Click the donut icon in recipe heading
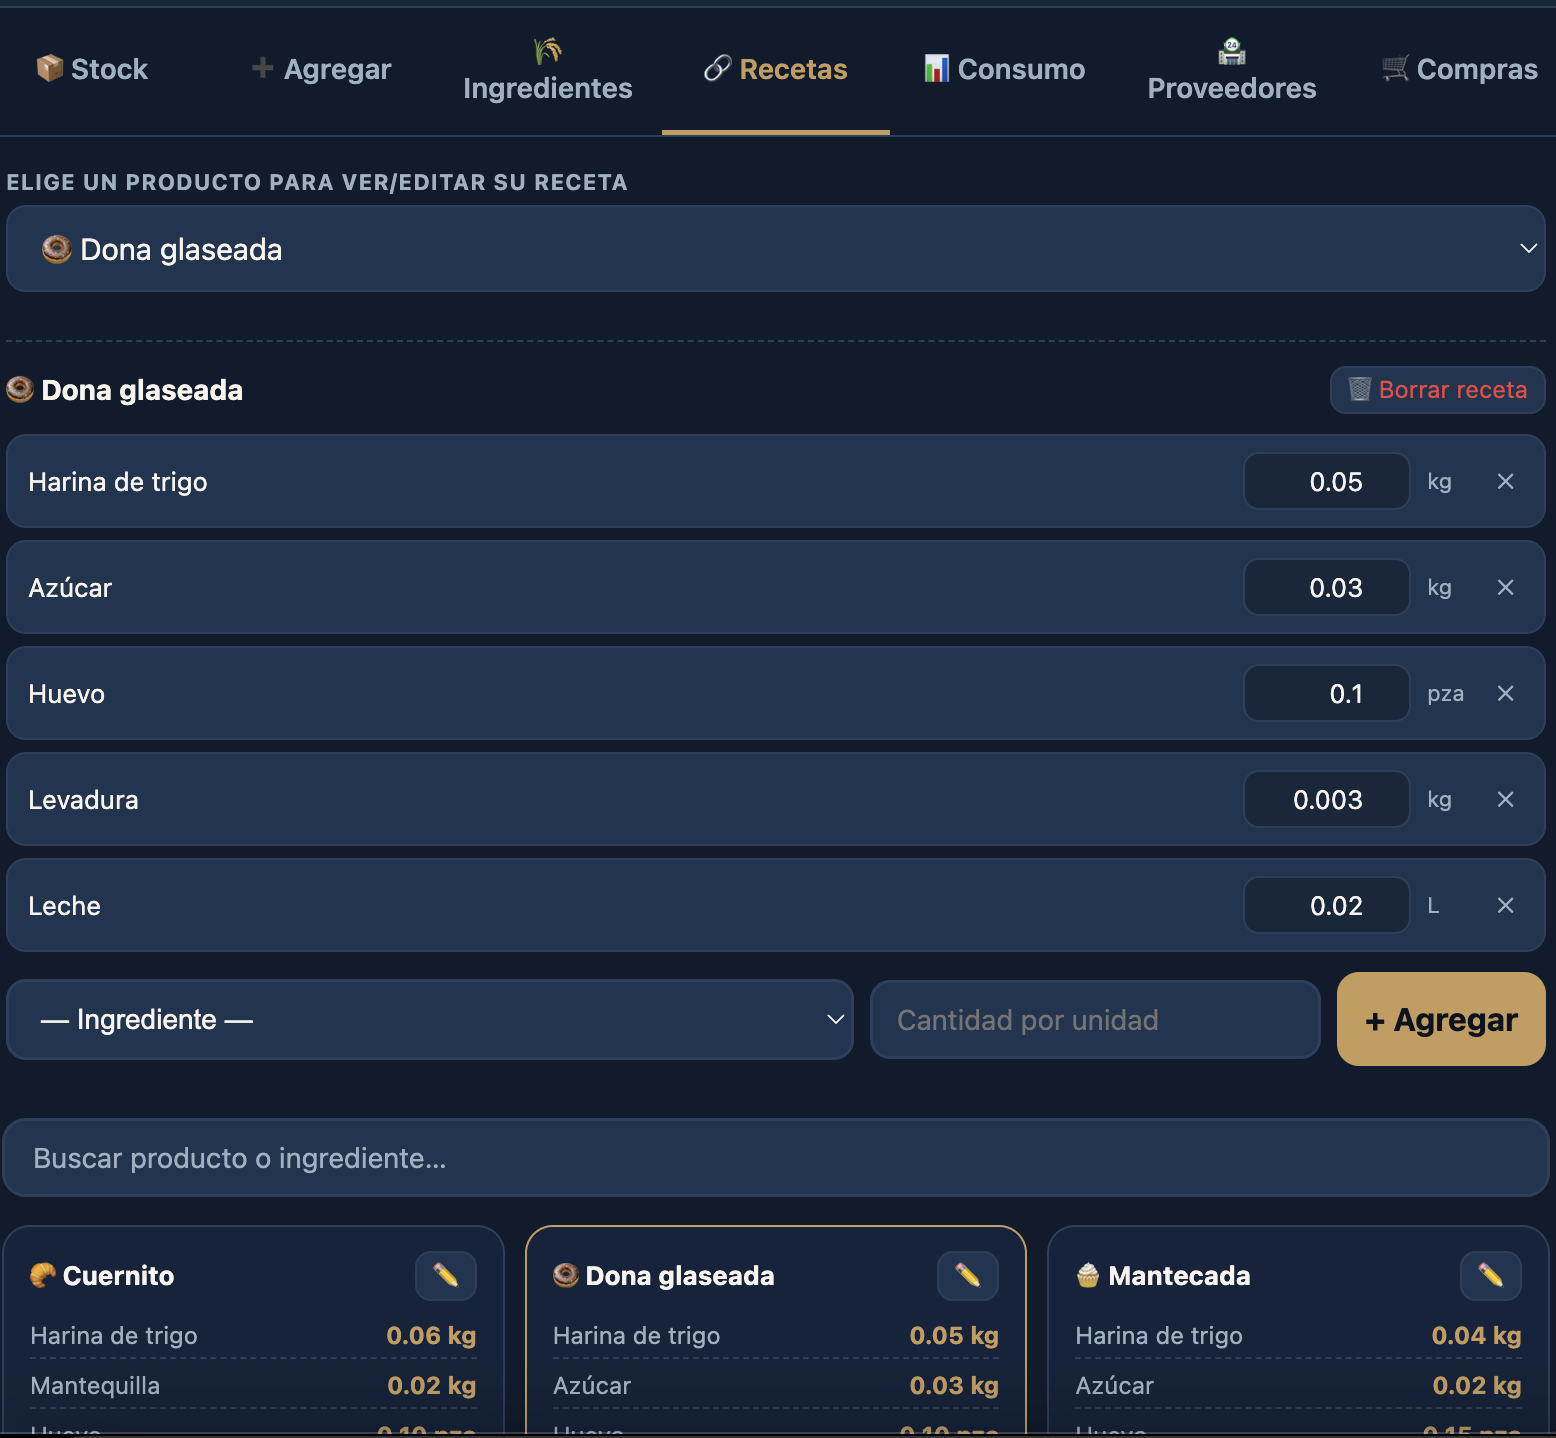The width and height of the screenshot is (1556, 1438). 20,389
